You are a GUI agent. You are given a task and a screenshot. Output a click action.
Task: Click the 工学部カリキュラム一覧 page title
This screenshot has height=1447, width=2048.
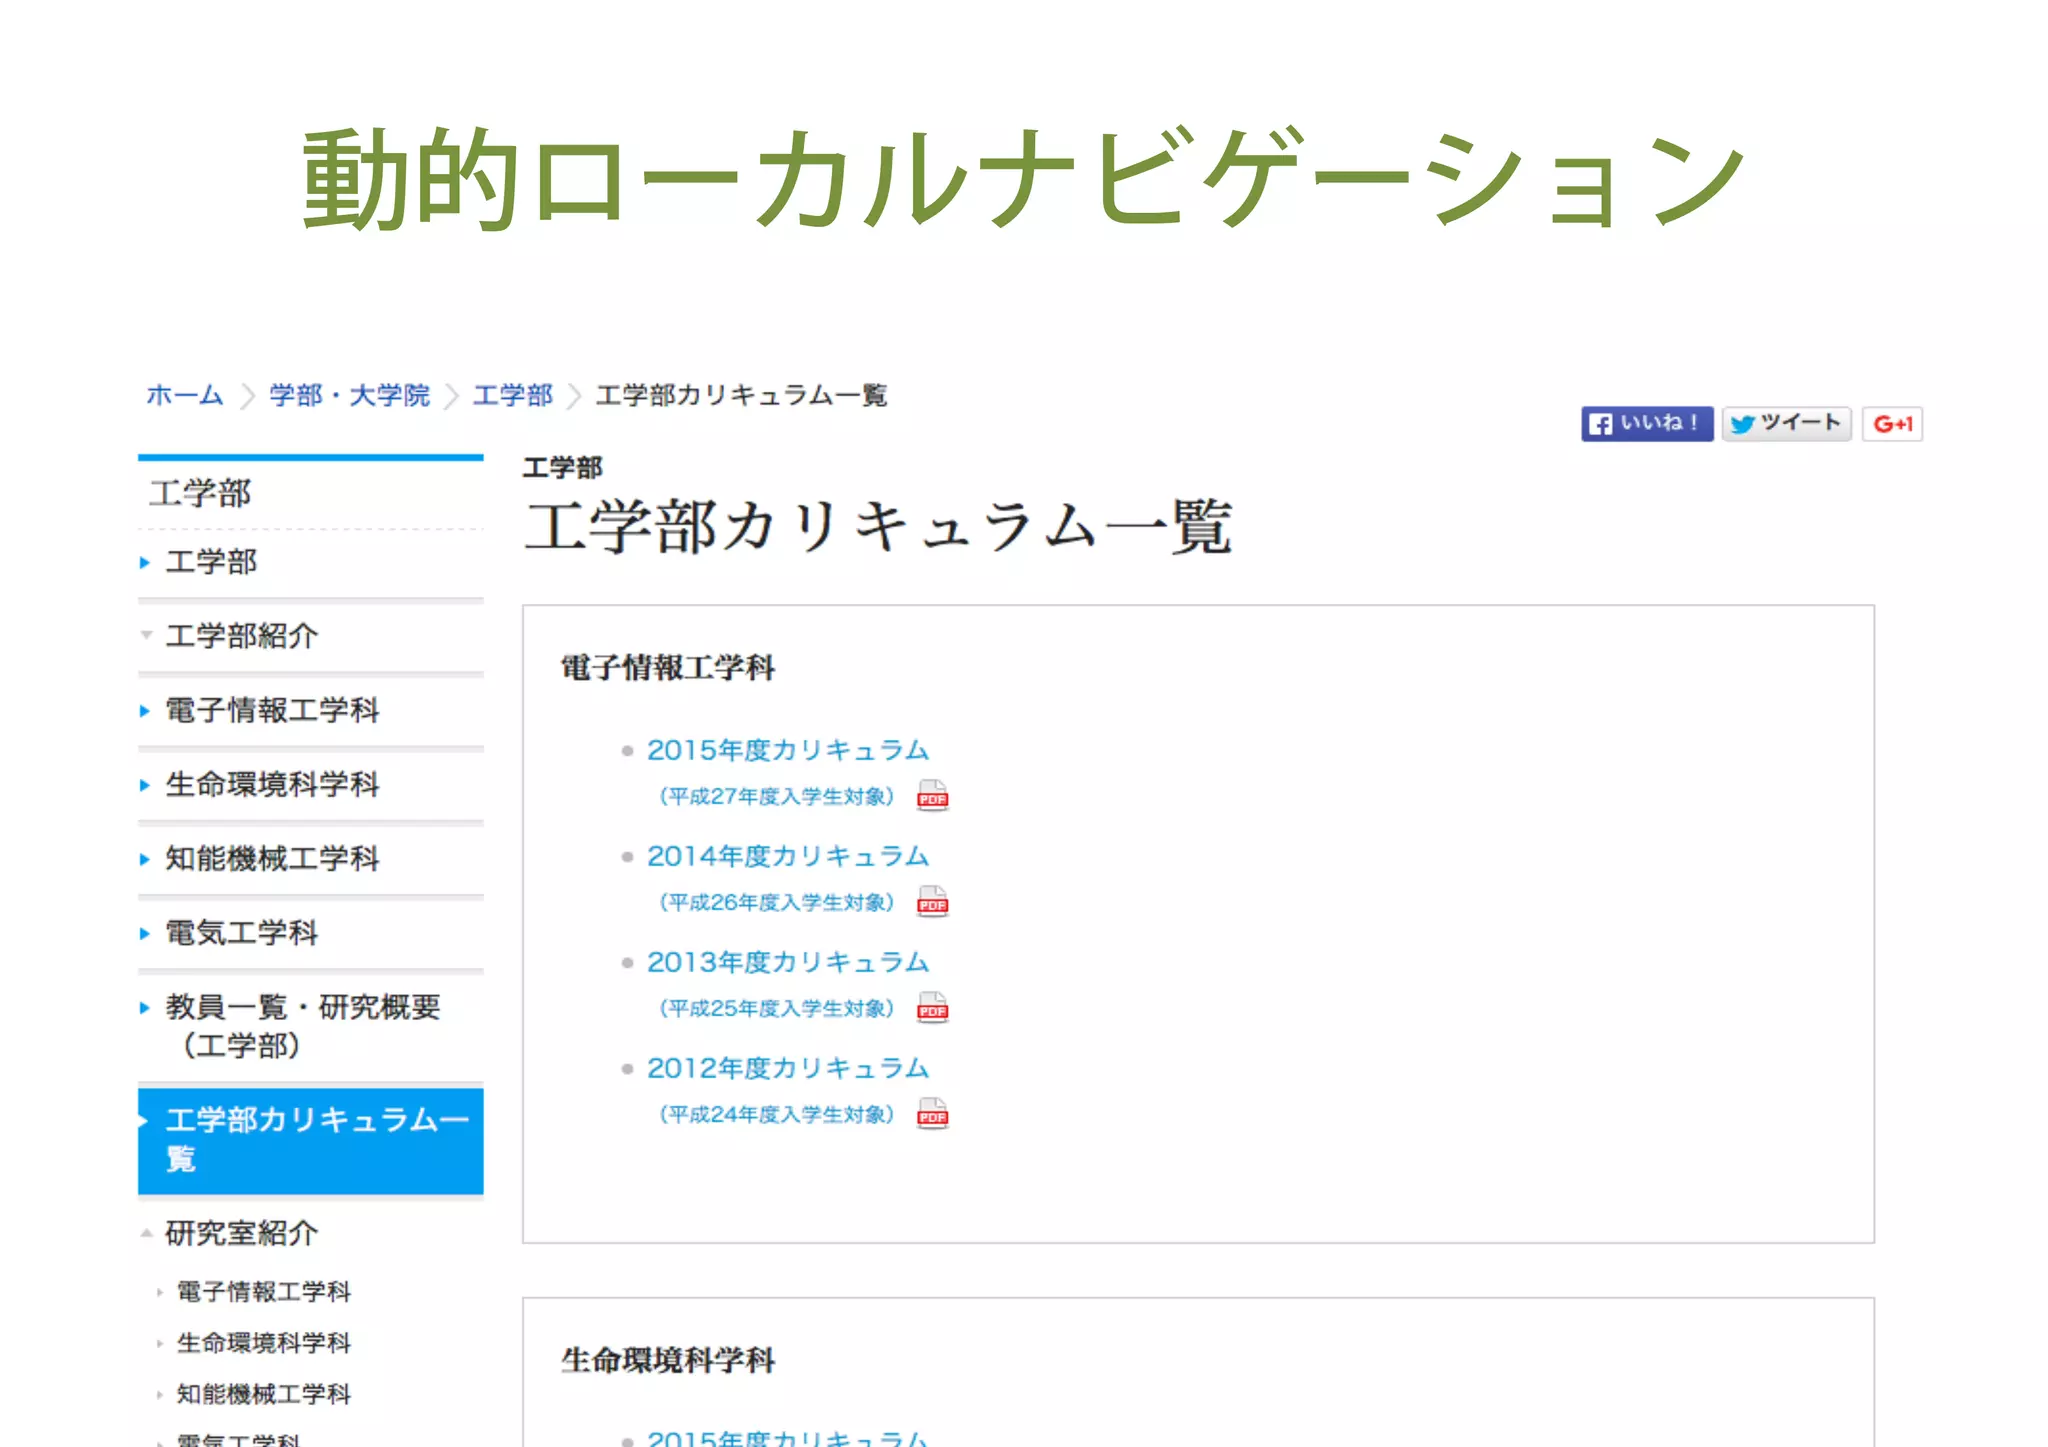point(878,527)
